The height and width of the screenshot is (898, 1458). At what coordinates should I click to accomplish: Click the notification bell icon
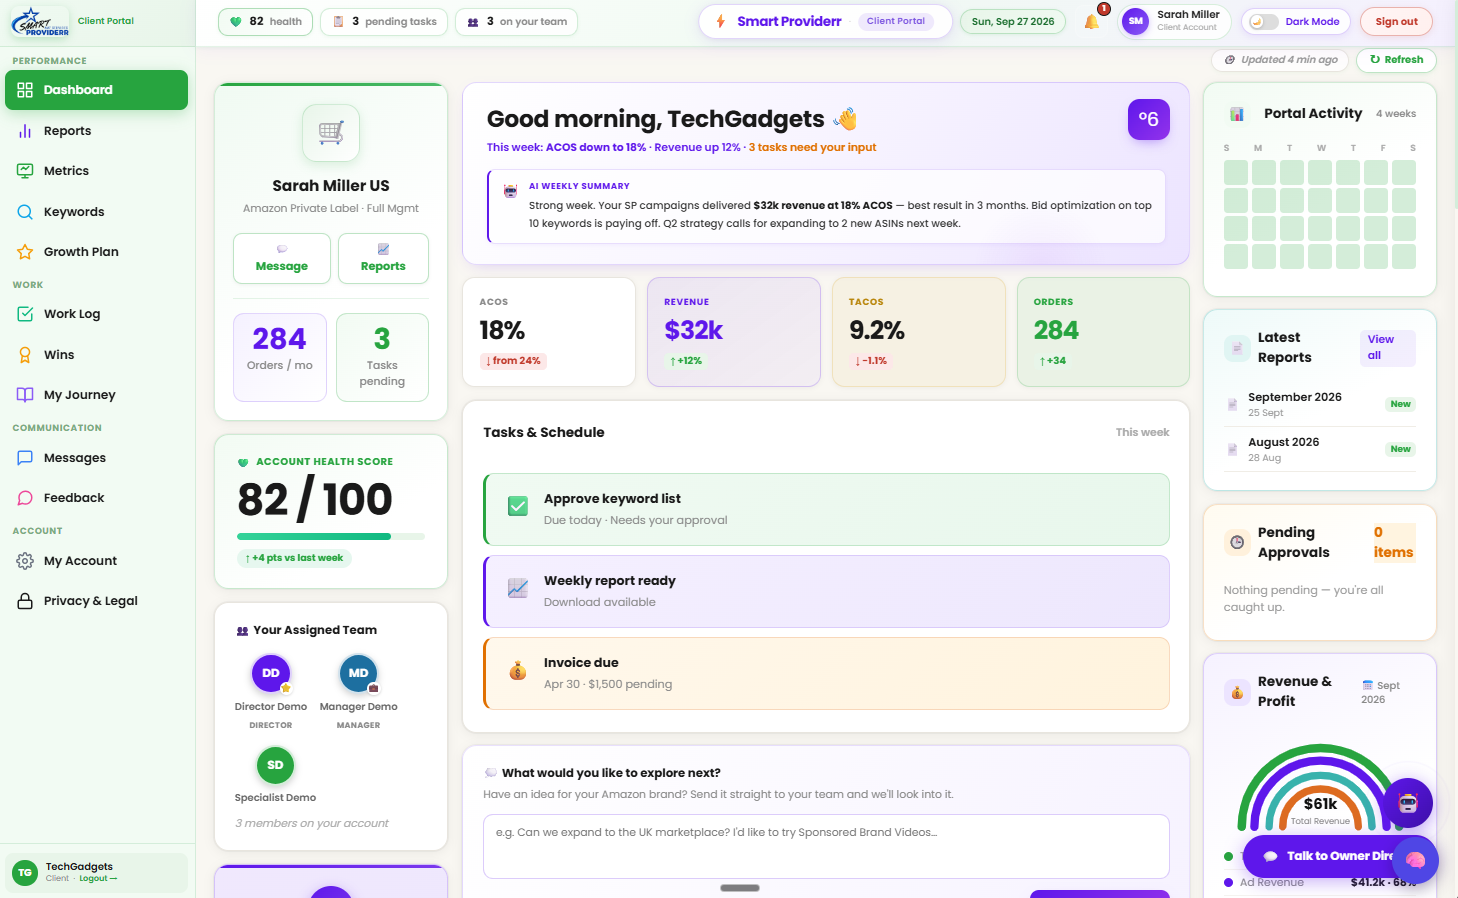pos(1091,21)
